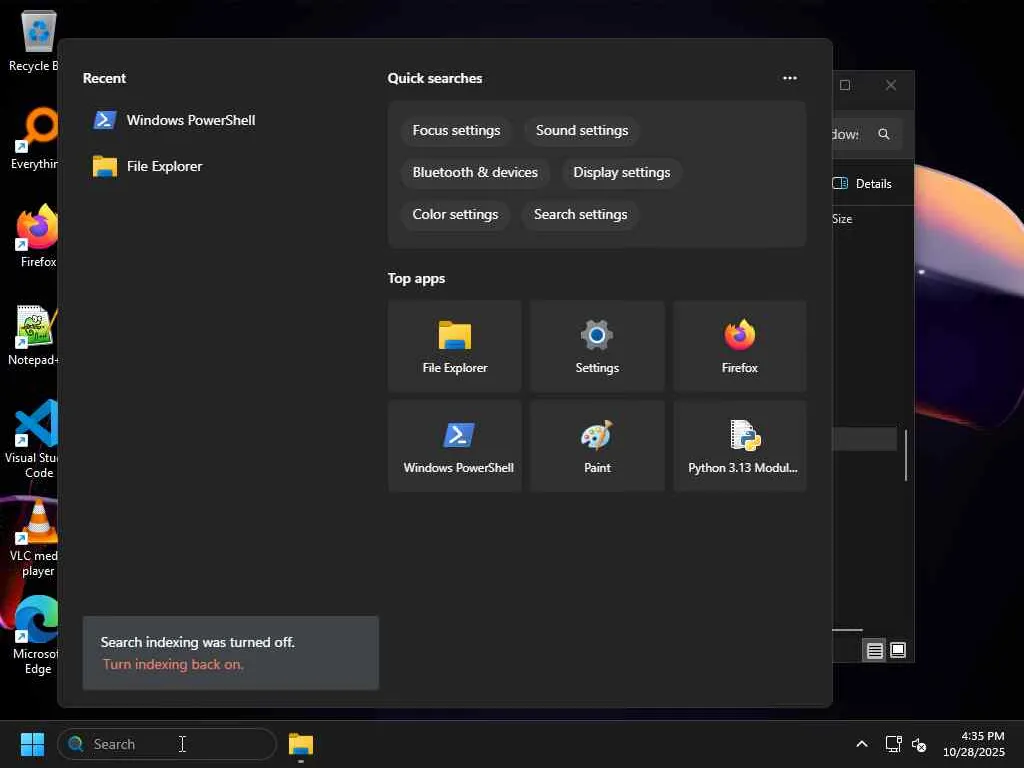The width and height of the screenshot is (1024, 768).
Task: Open the Windows Start button
Action: pos(32,744)
